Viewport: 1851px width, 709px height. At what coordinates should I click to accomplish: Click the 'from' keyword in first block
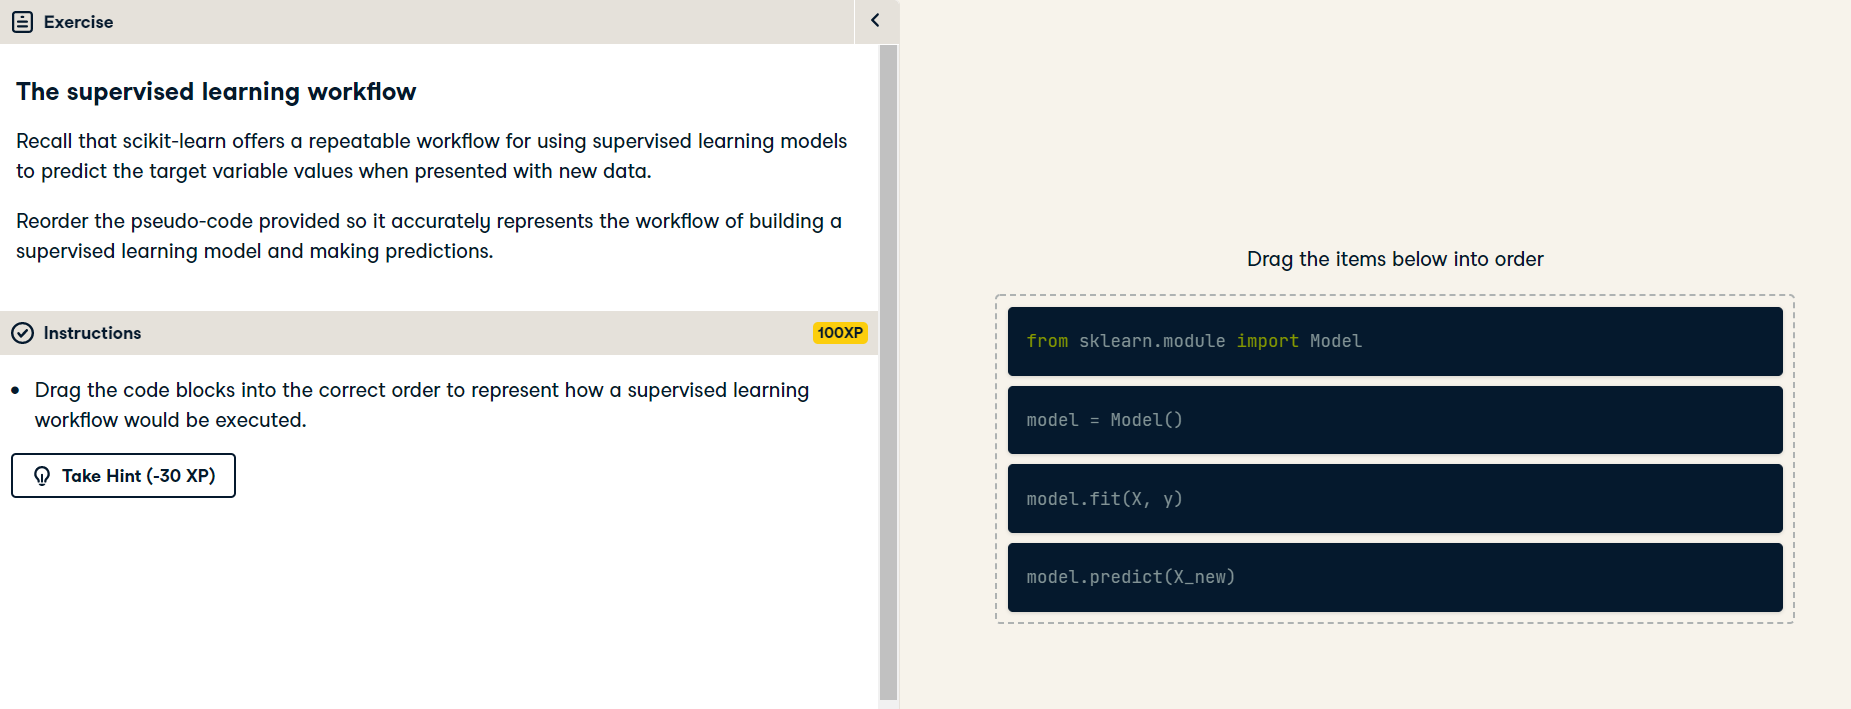point(1047,341)
